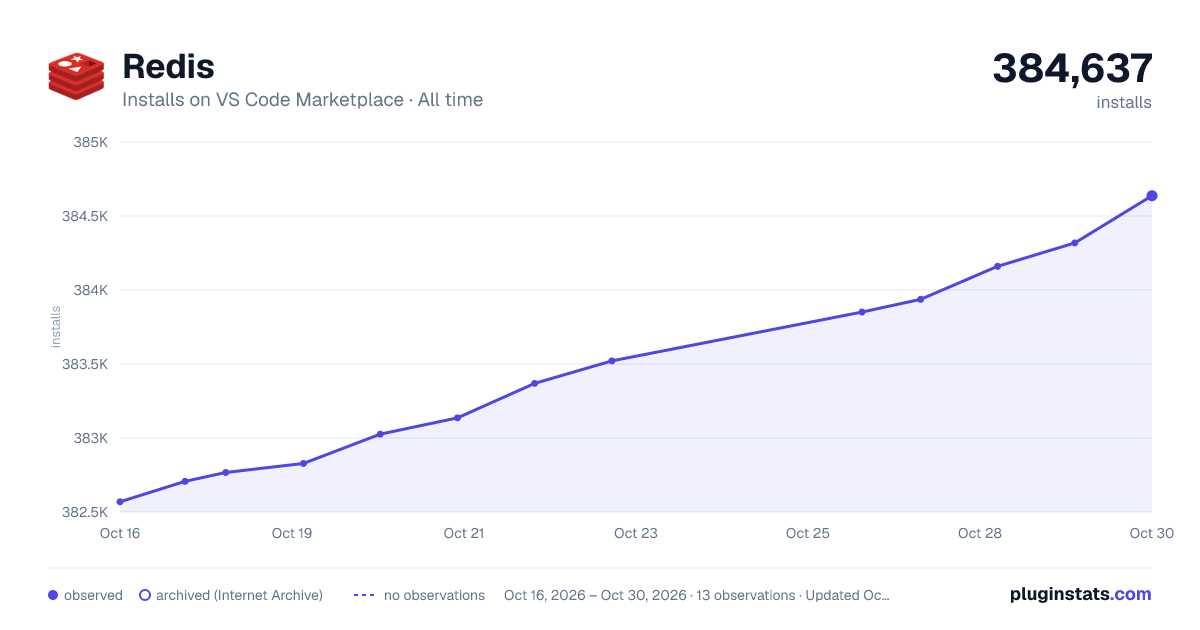1200x630 pixels.
Task: Select the data point just below the 384K gridline
Action: tap(920, 299)
